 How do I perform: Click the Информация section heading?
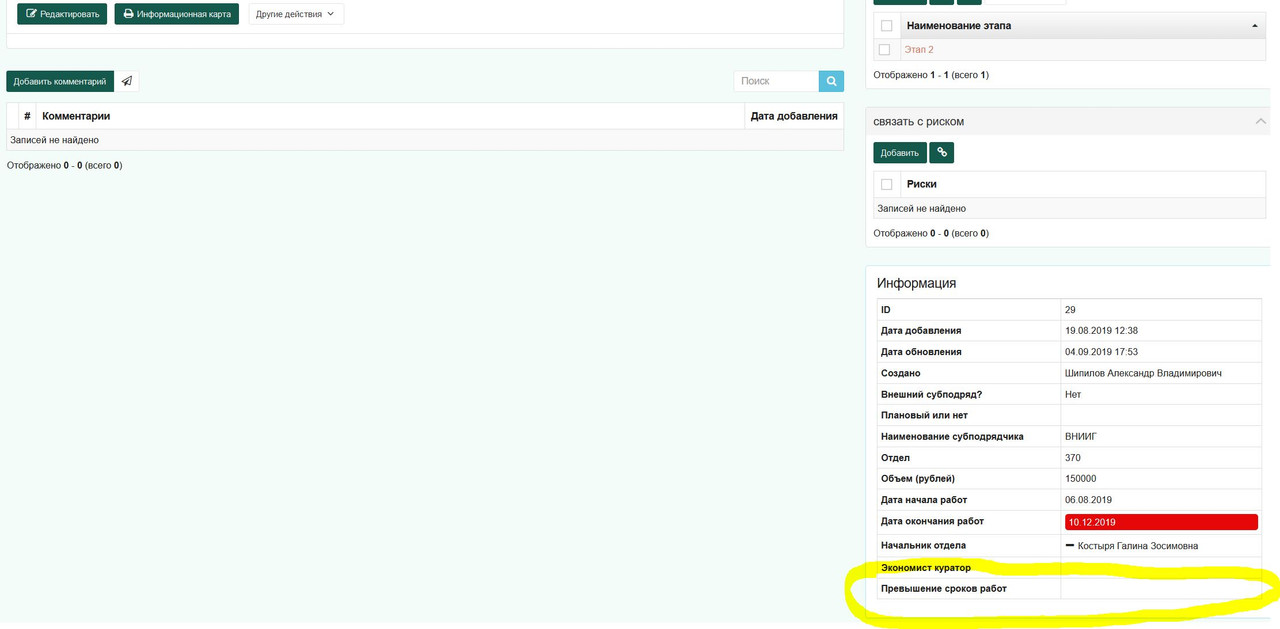point(917,284)
